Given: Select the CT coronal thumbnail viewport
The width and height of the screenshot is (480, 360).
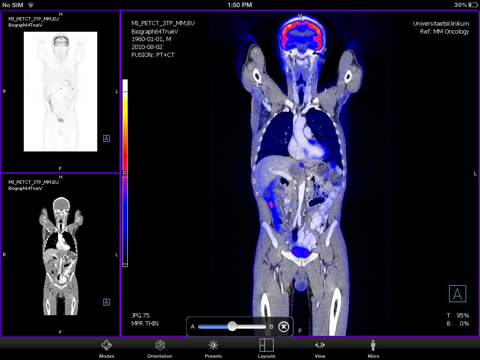Looking at the screenshot, I should (60, 255).
